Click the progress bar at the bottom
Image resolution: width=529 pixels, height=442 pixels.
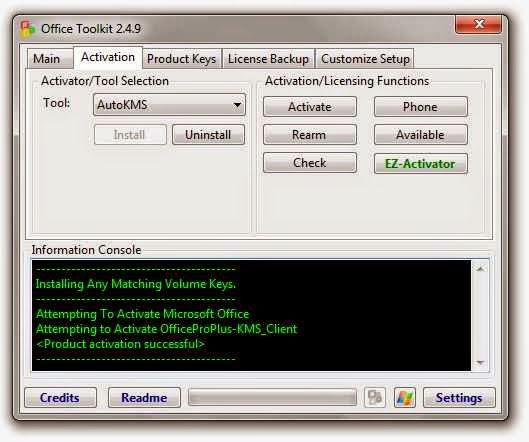[x=272, y=397]
